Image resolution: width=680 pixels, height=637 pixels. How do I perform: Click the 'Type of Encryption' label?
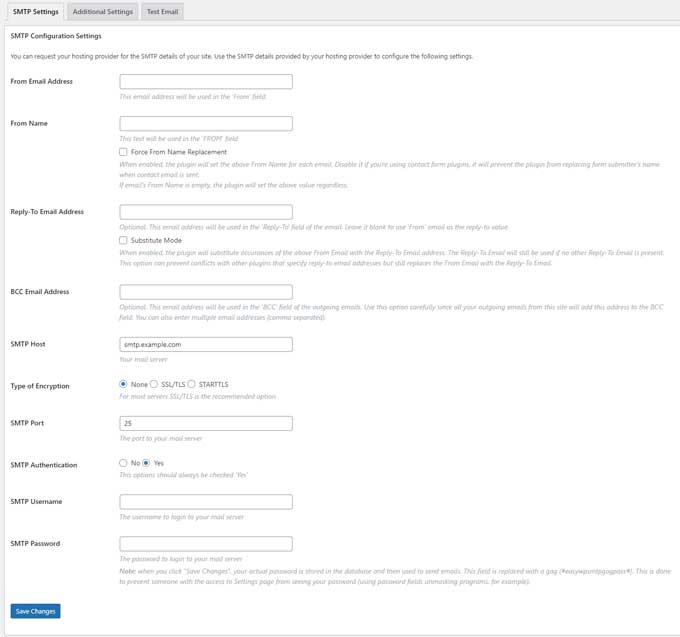pyautogui.click(x=40, y=386)
